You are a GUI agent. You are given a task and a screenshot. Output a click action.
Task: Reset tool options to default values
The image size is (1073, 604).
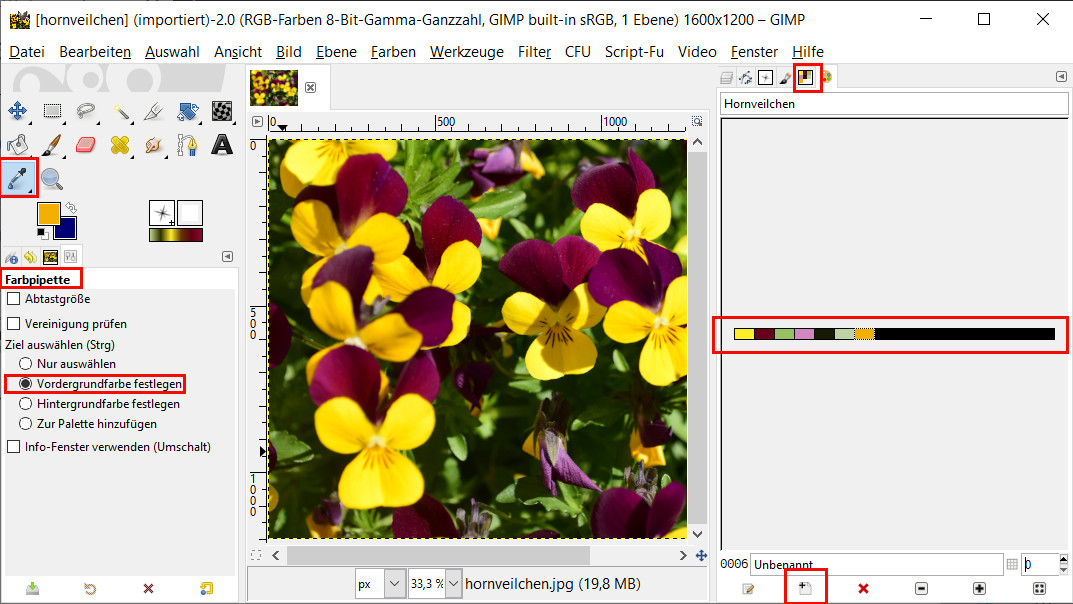(x=206, y=588)
